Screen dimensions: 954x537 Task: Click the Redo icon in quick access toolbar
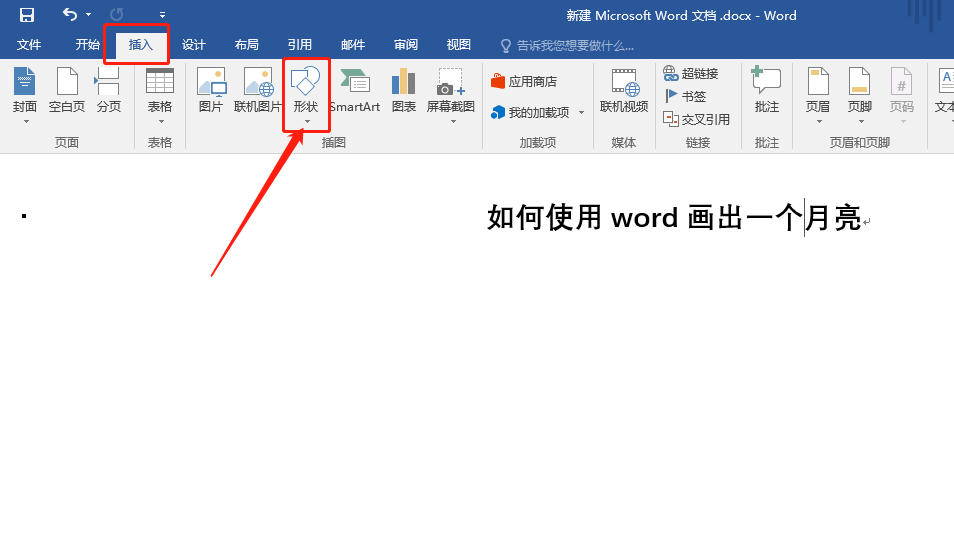coord(116,14)
